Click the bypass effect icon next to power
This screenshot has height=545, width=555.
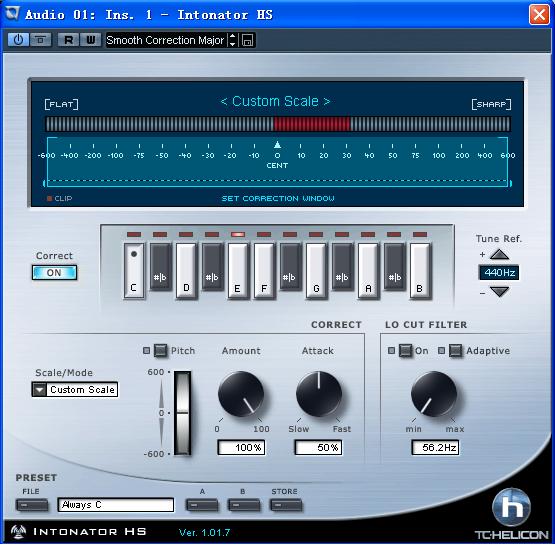coord(41,40)
